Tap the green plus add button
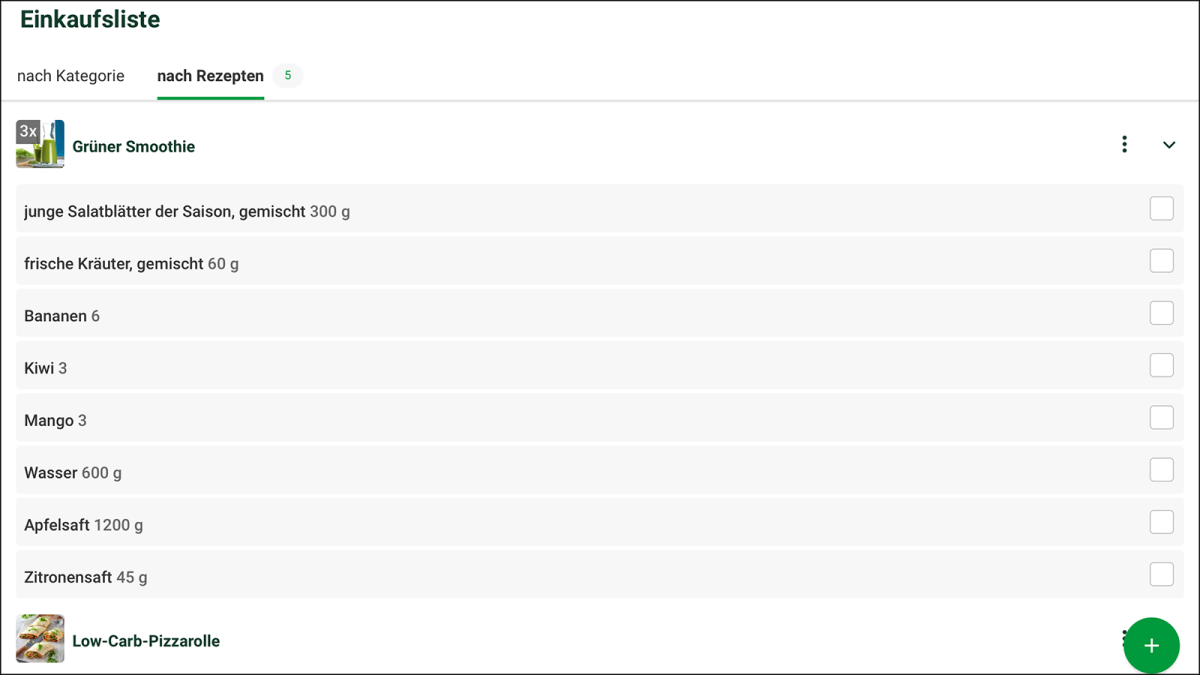Viewport: 1200px width, 675px height. click(1151, 645)
